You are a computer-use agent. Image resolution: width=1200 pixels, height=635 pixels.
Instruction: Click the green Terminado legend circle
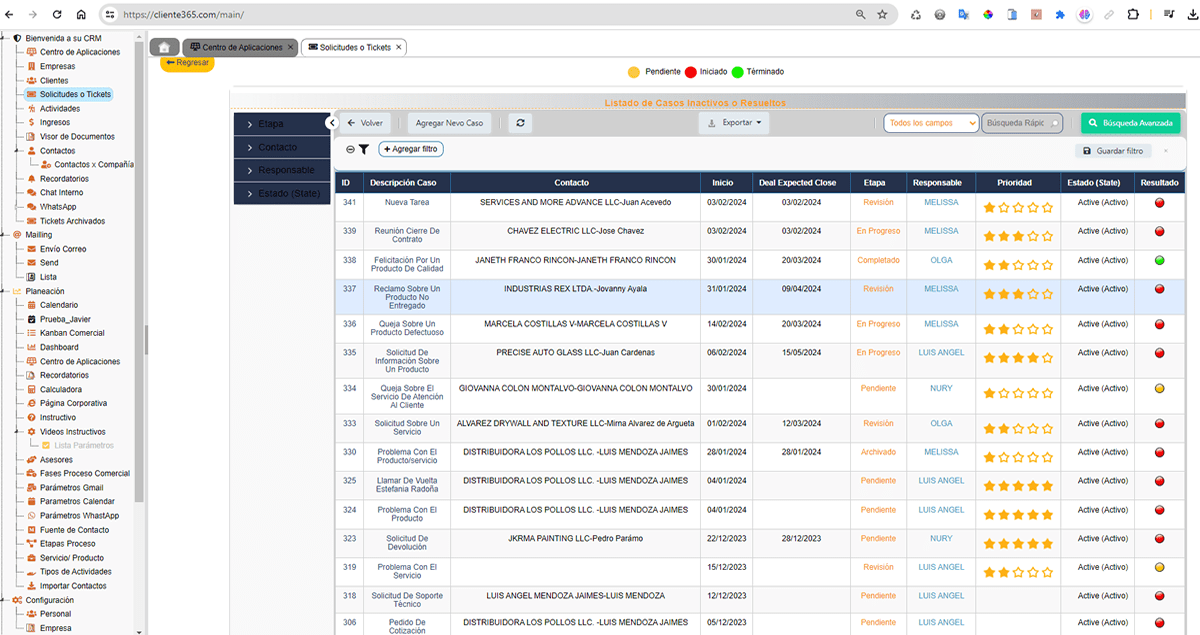pyautogui.click(x=738, y=72)
